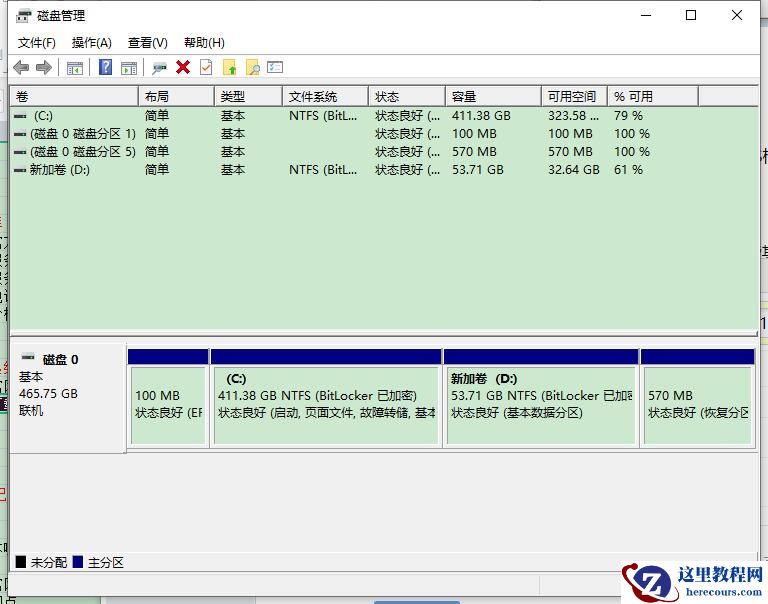Image resolution: width=768 pixels, height=604 pixels.
Task: Click the red X delete icon
Action: point(183,67)
